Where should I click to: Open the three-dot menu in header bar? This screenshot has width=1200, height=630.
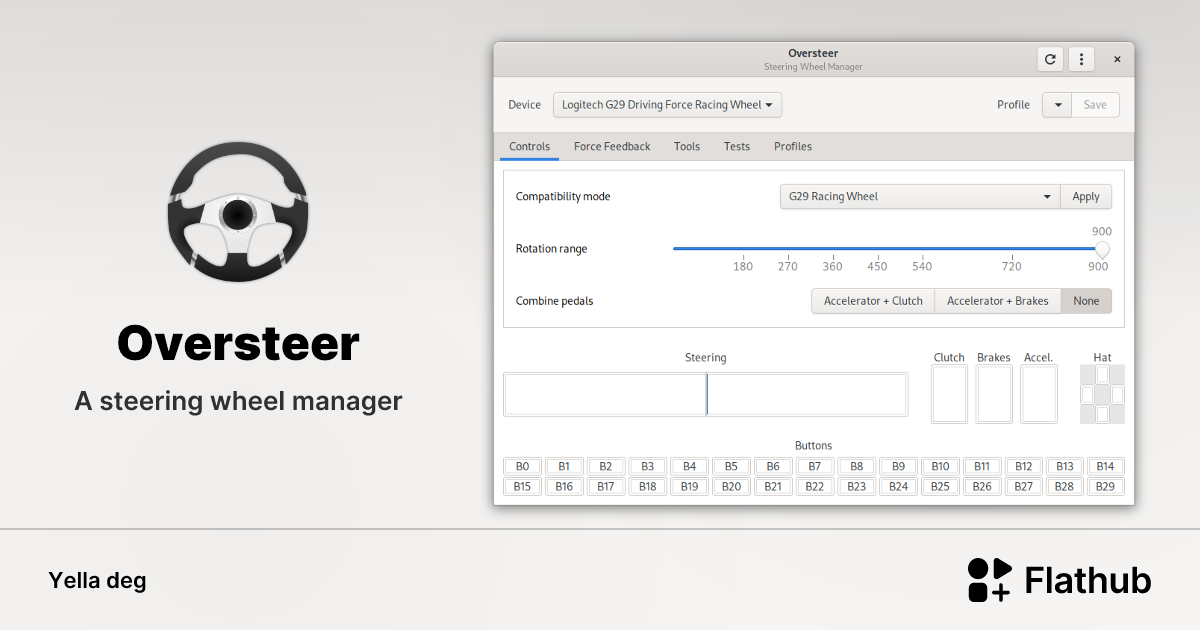[1081, 59]
